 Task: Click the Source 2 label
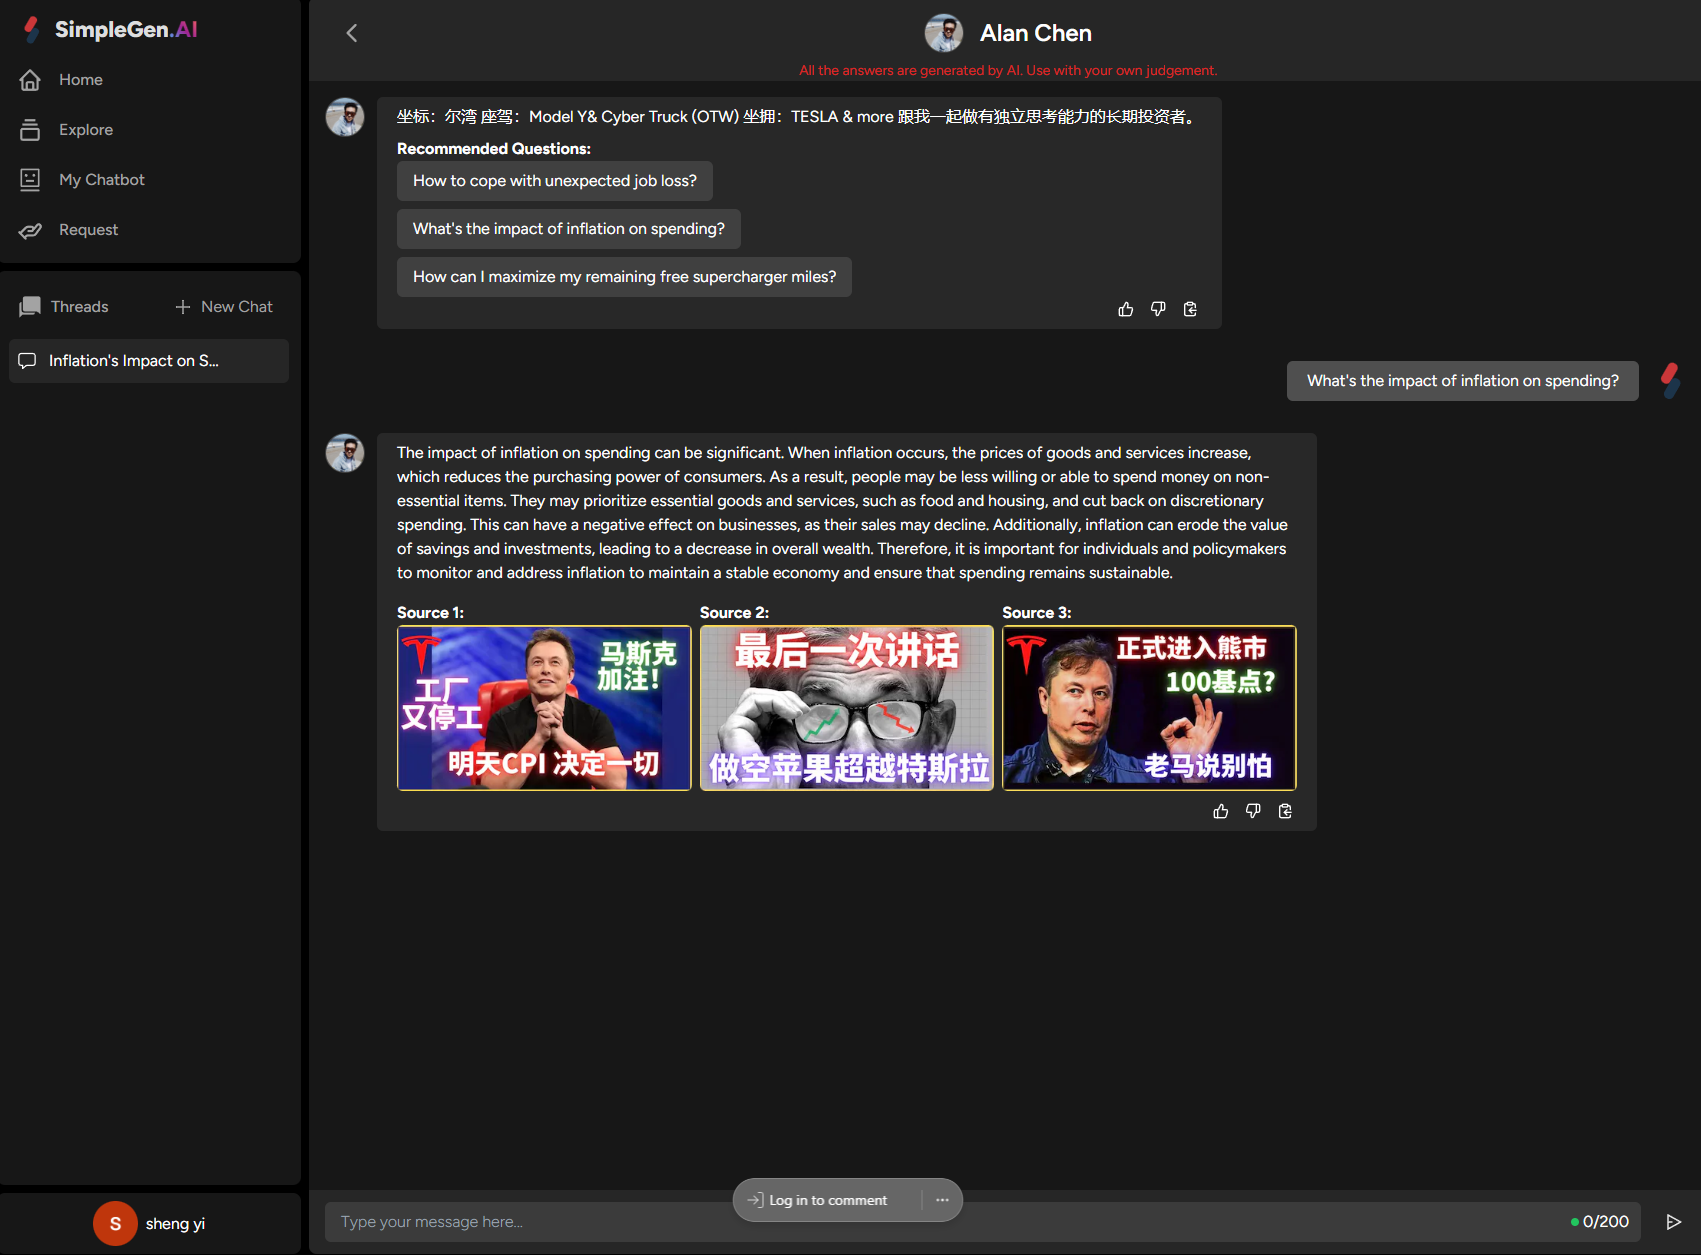[x=734, y=613]
